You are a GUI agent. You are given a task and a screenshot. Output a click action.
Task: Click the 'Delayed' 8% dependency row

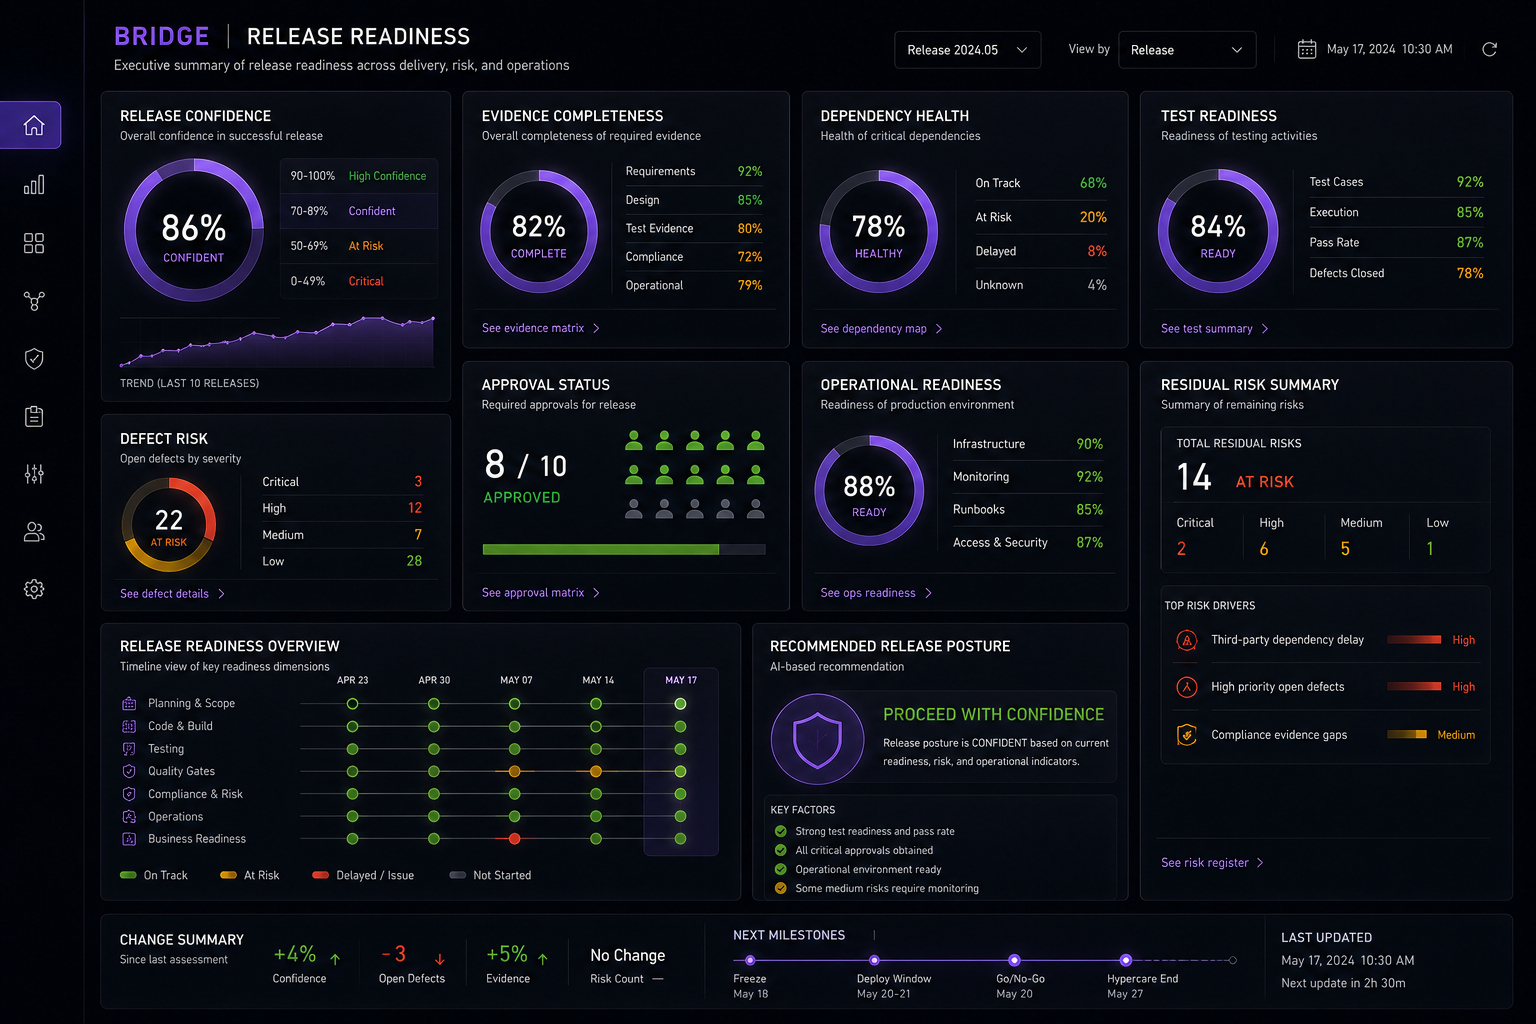pos(1041,251)
